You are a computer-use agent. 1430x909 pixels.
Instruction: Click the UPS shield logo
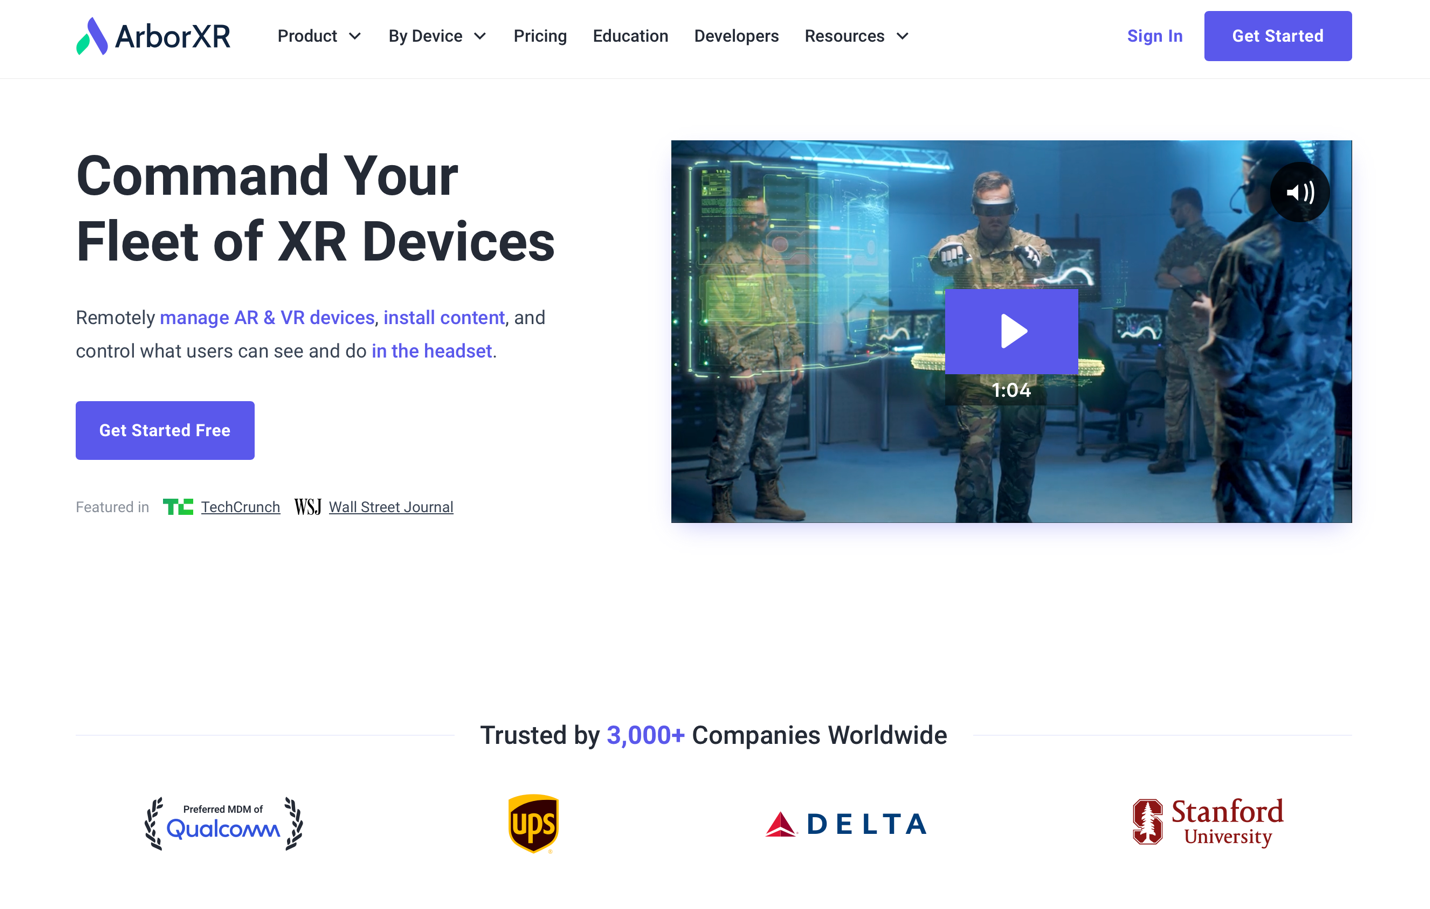tap(533, 823)
